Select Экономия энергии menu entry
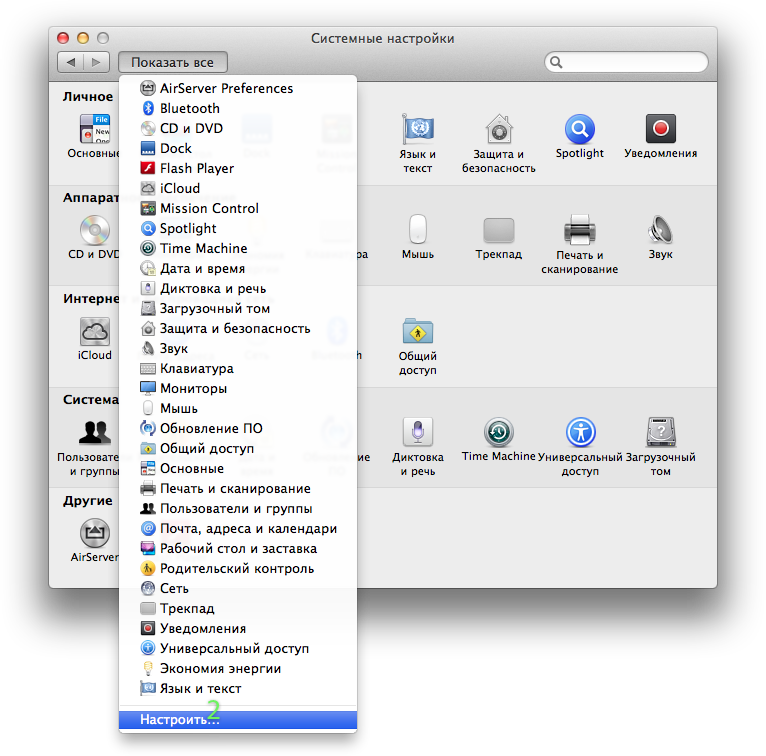 point(238,669)
